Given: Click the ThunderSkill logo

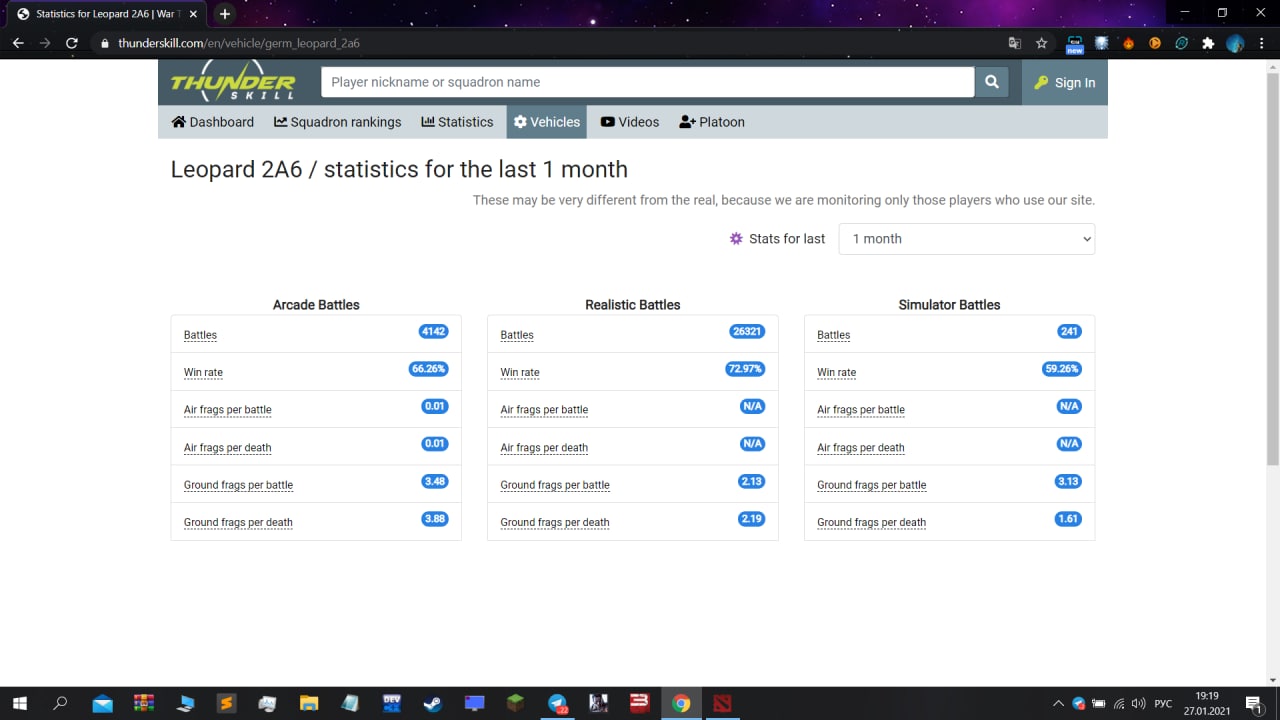Looking at the screenshot, I should (233, 82).
